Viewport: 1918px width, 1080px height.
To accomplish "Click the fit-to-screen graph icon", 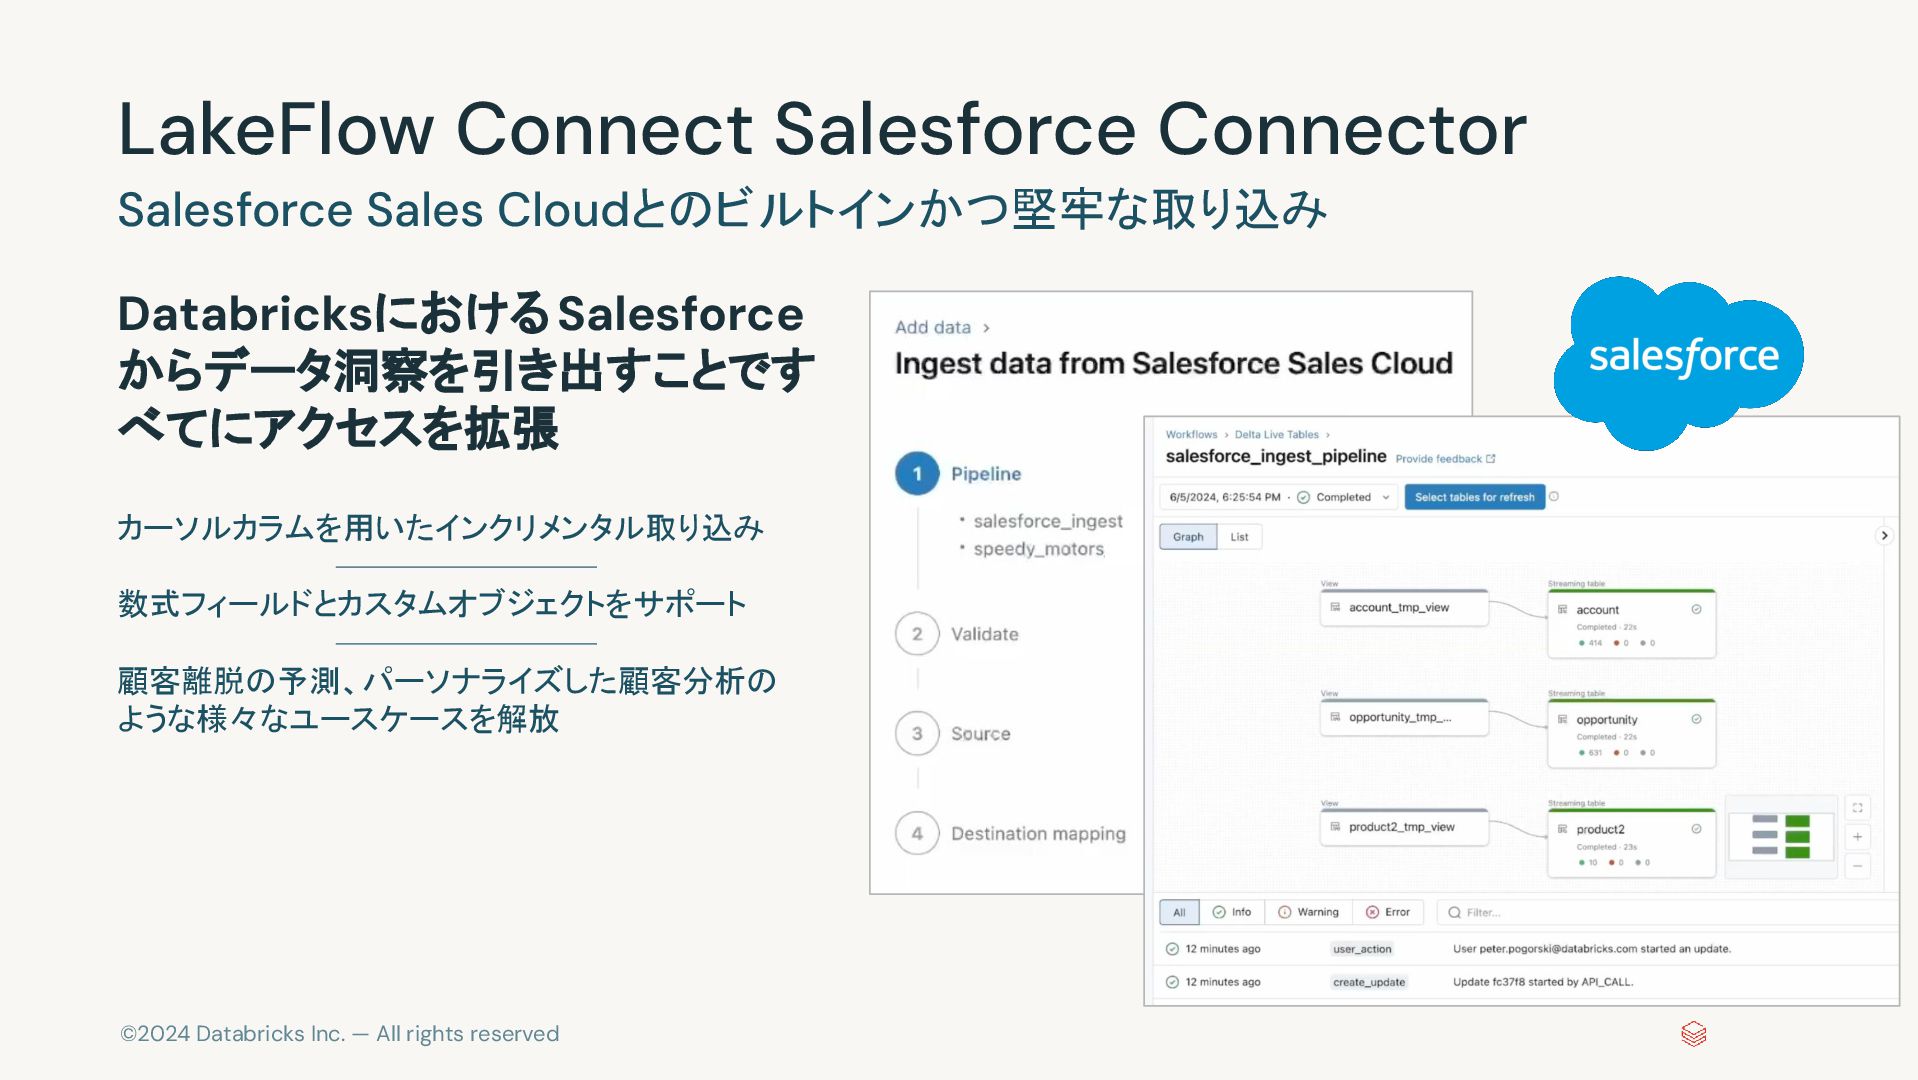I will (1857, 808).
